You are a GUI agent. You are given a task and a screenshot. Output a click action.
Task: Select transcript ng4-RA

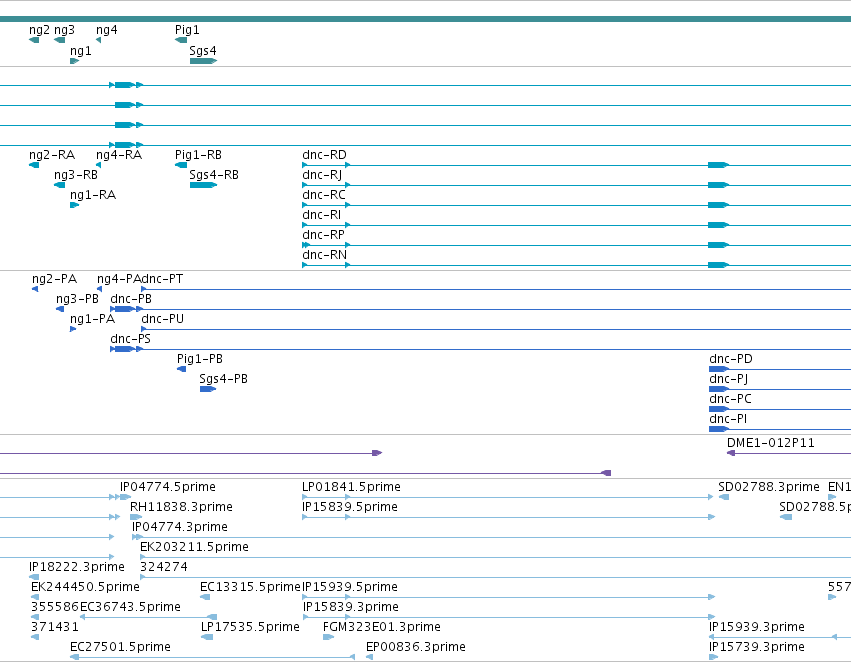(119, 155)
